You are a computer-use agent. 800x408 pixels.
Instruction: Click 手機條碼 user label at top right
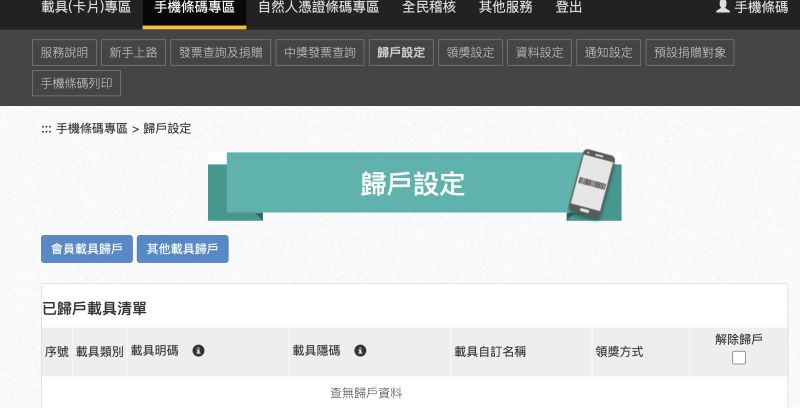click(761, 7)
